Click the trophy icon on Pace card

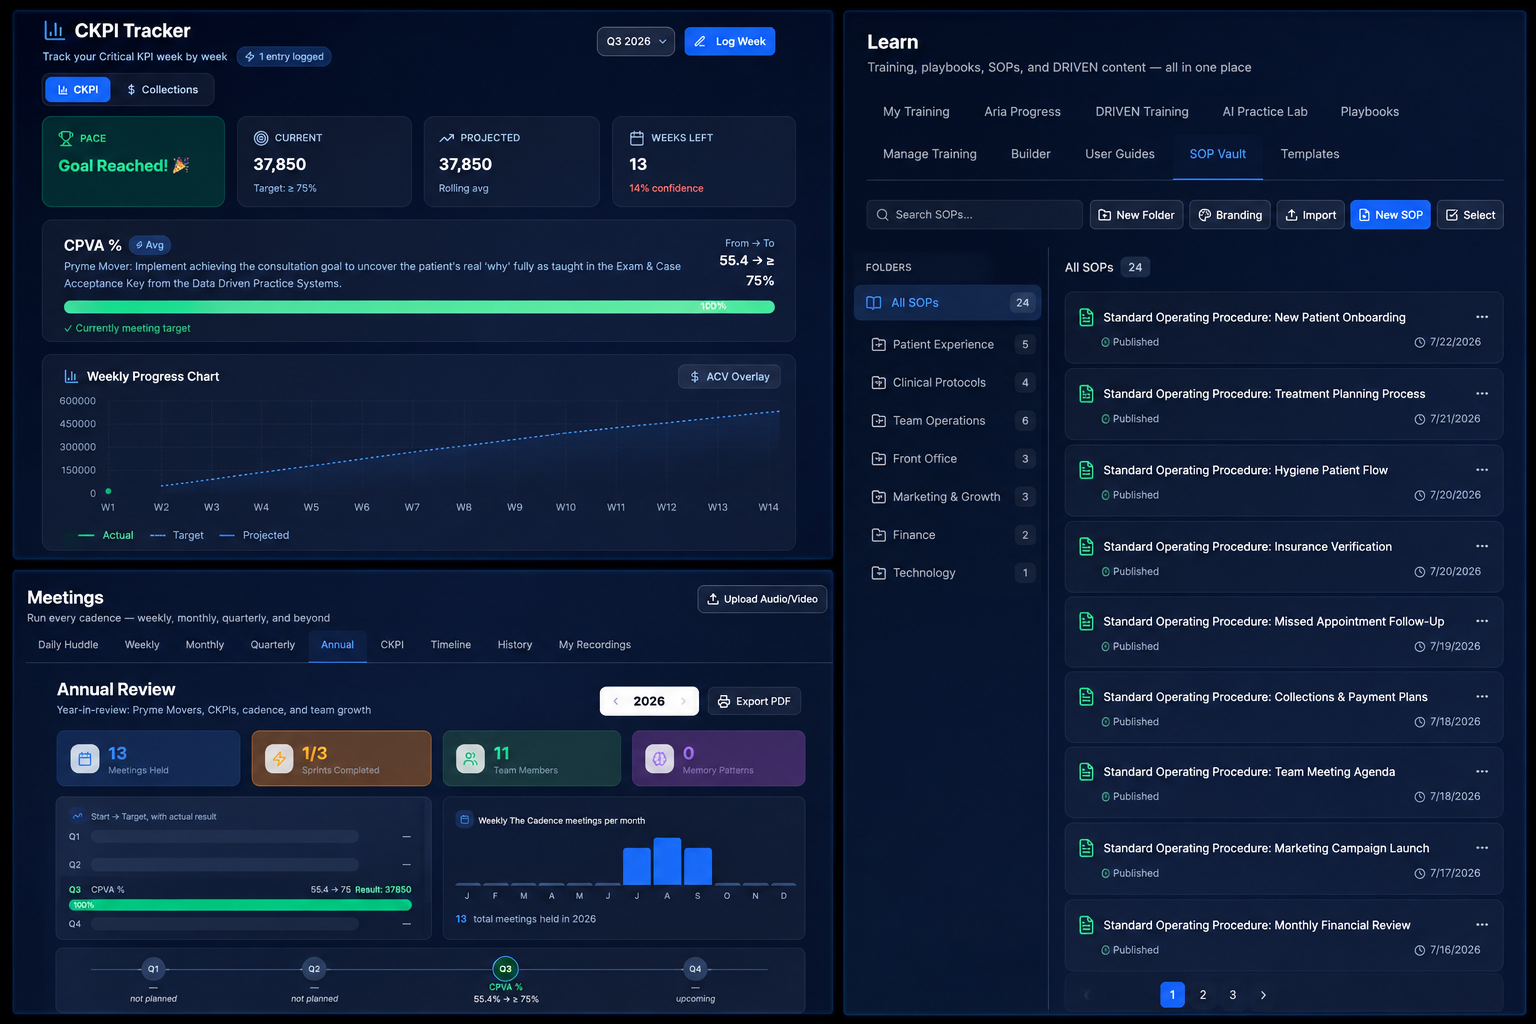click(66, 138)
